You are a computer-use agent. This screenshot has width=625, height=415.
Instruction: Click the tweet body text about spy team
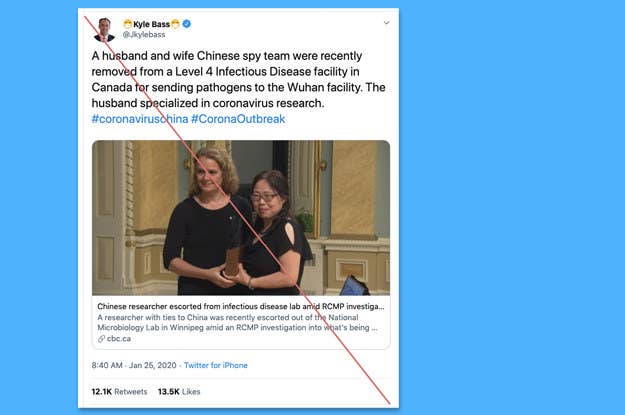point(238,79)
